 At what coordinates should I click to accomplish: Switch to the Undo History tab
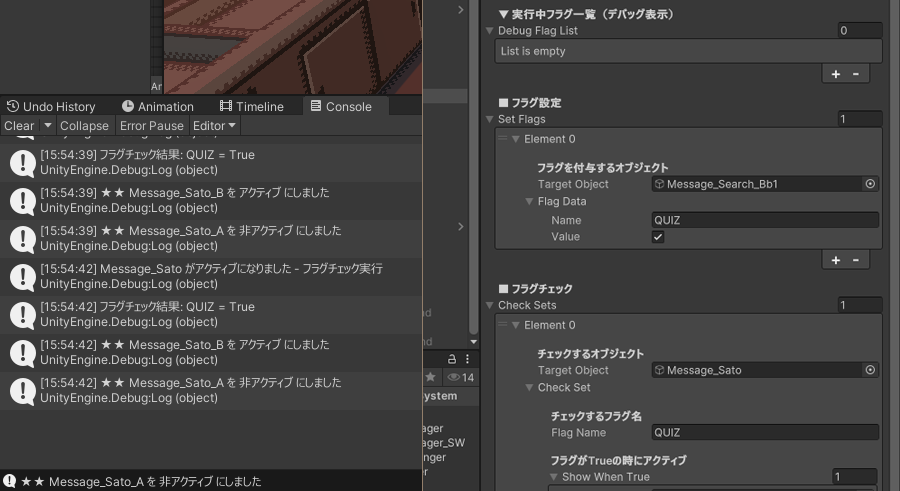point(51,106)
